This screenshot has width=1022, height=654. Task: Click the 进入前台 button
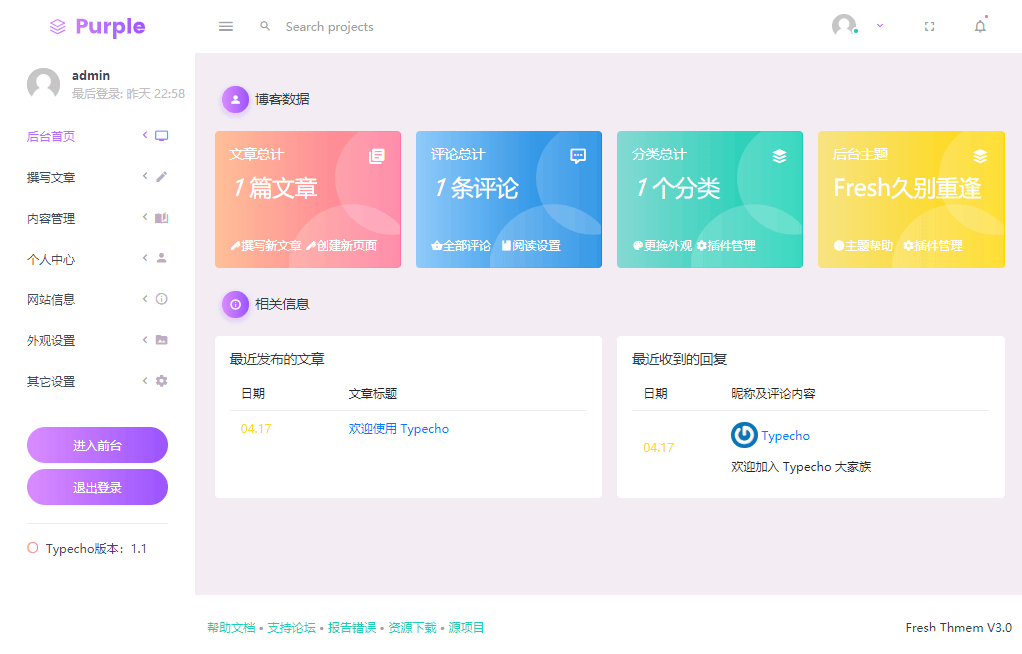pyautogui.click(x=97, y=445)
